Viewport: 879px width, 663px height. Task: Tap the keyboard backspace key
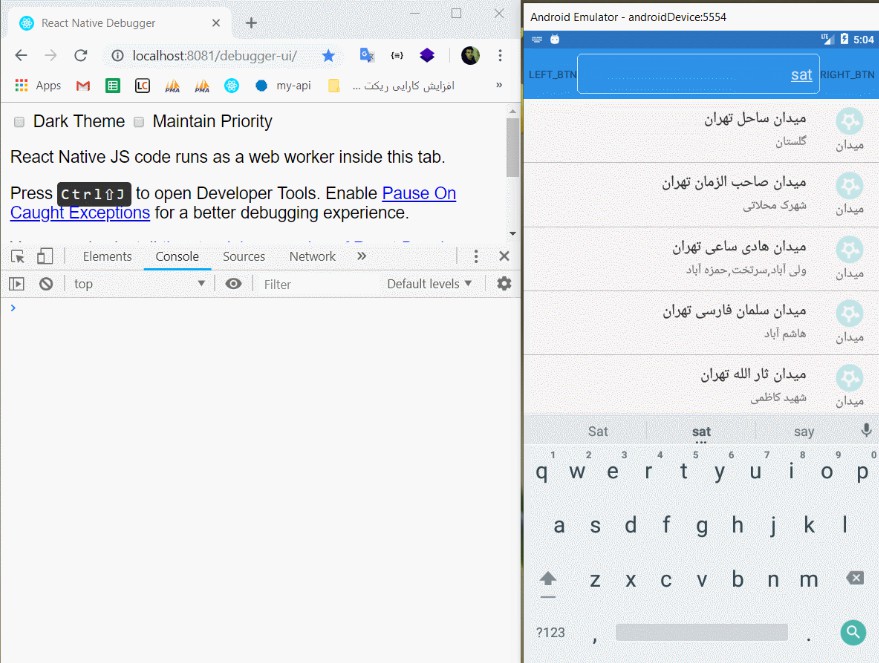click(855, 578)
